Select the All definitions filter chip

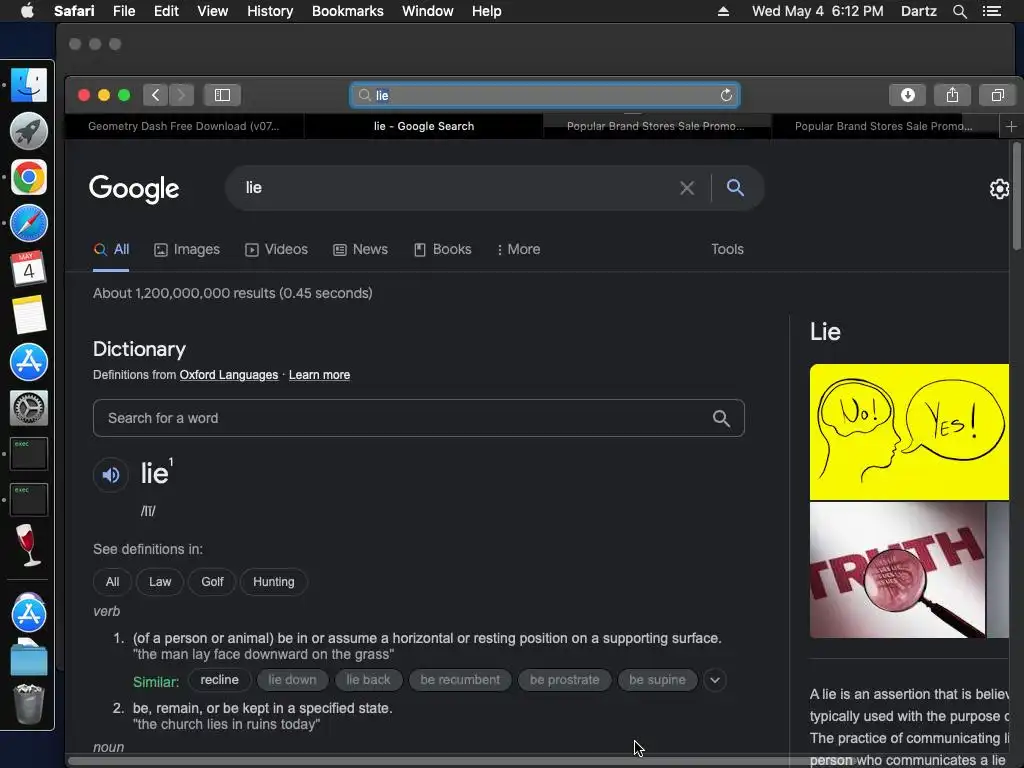(112, 582)
